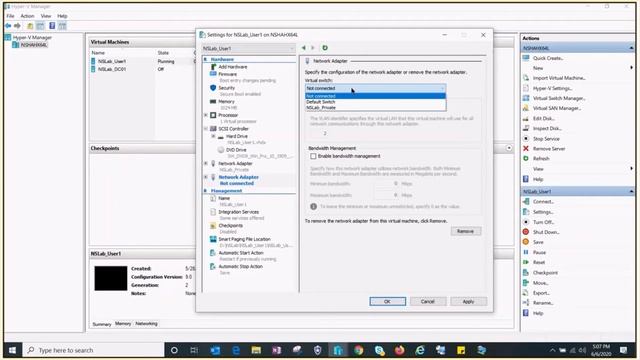The height and width of the screenshot is (360, 640).
Task: Open the Virtual switch combo box
Action: [376, 88]
